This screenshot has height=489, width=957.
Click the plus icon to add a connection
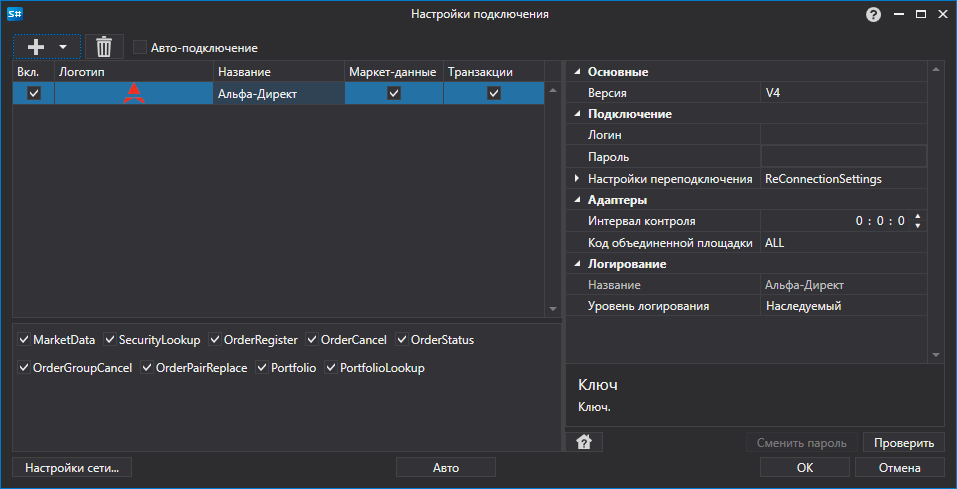[x=36, y=46]
